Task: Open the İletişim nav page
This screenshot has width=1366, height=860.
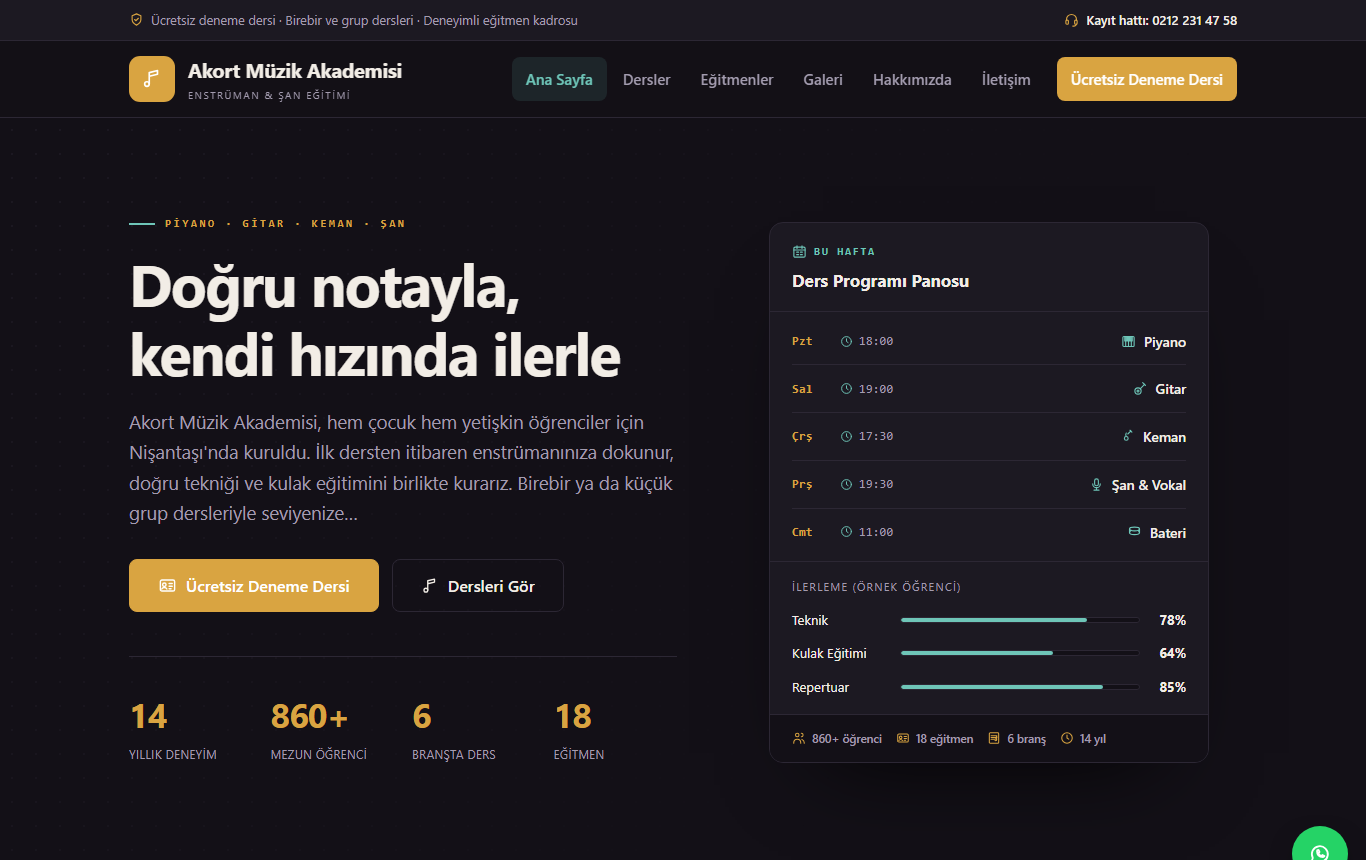Action: (1006, 79)
